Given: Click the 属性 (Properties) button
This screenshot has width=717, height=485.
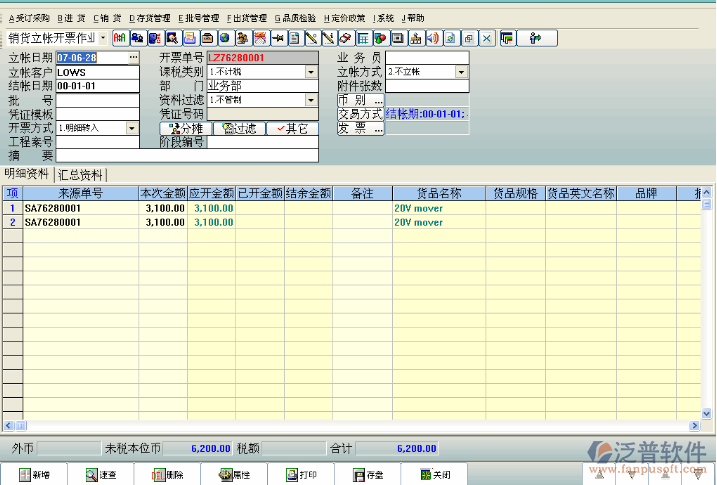Looking at the screenshot, I should pos(234,474).
